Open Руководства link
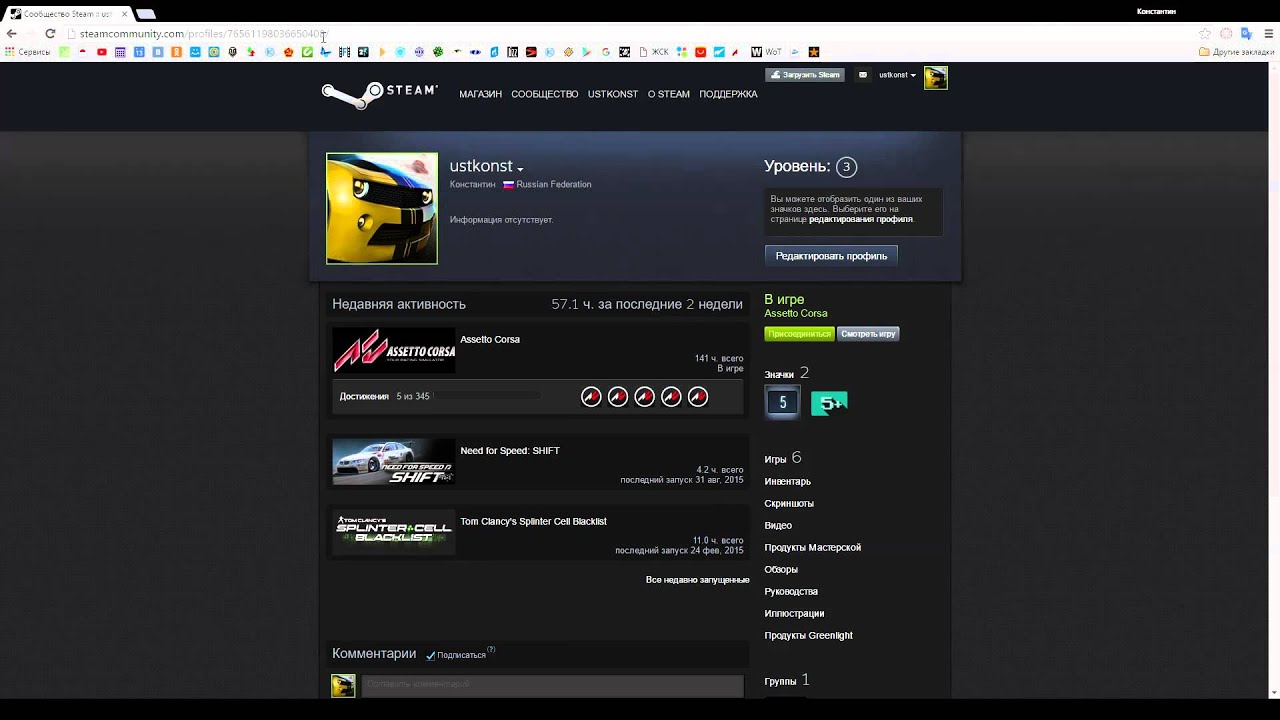Viewport: 1280px width, 720px height. [x=791, y=592]
